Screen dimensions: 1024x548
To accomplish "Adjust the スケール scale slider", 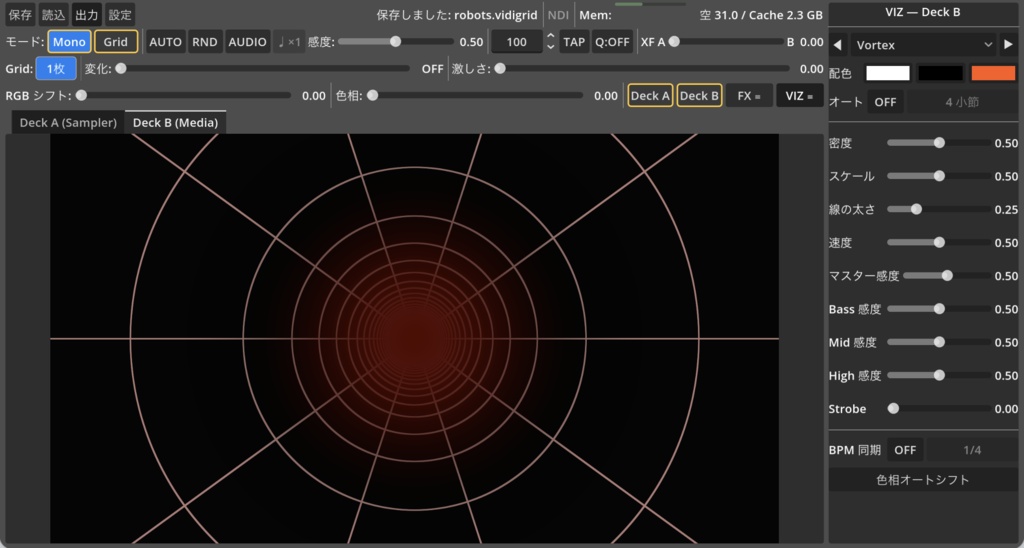I will click(938, 176).
